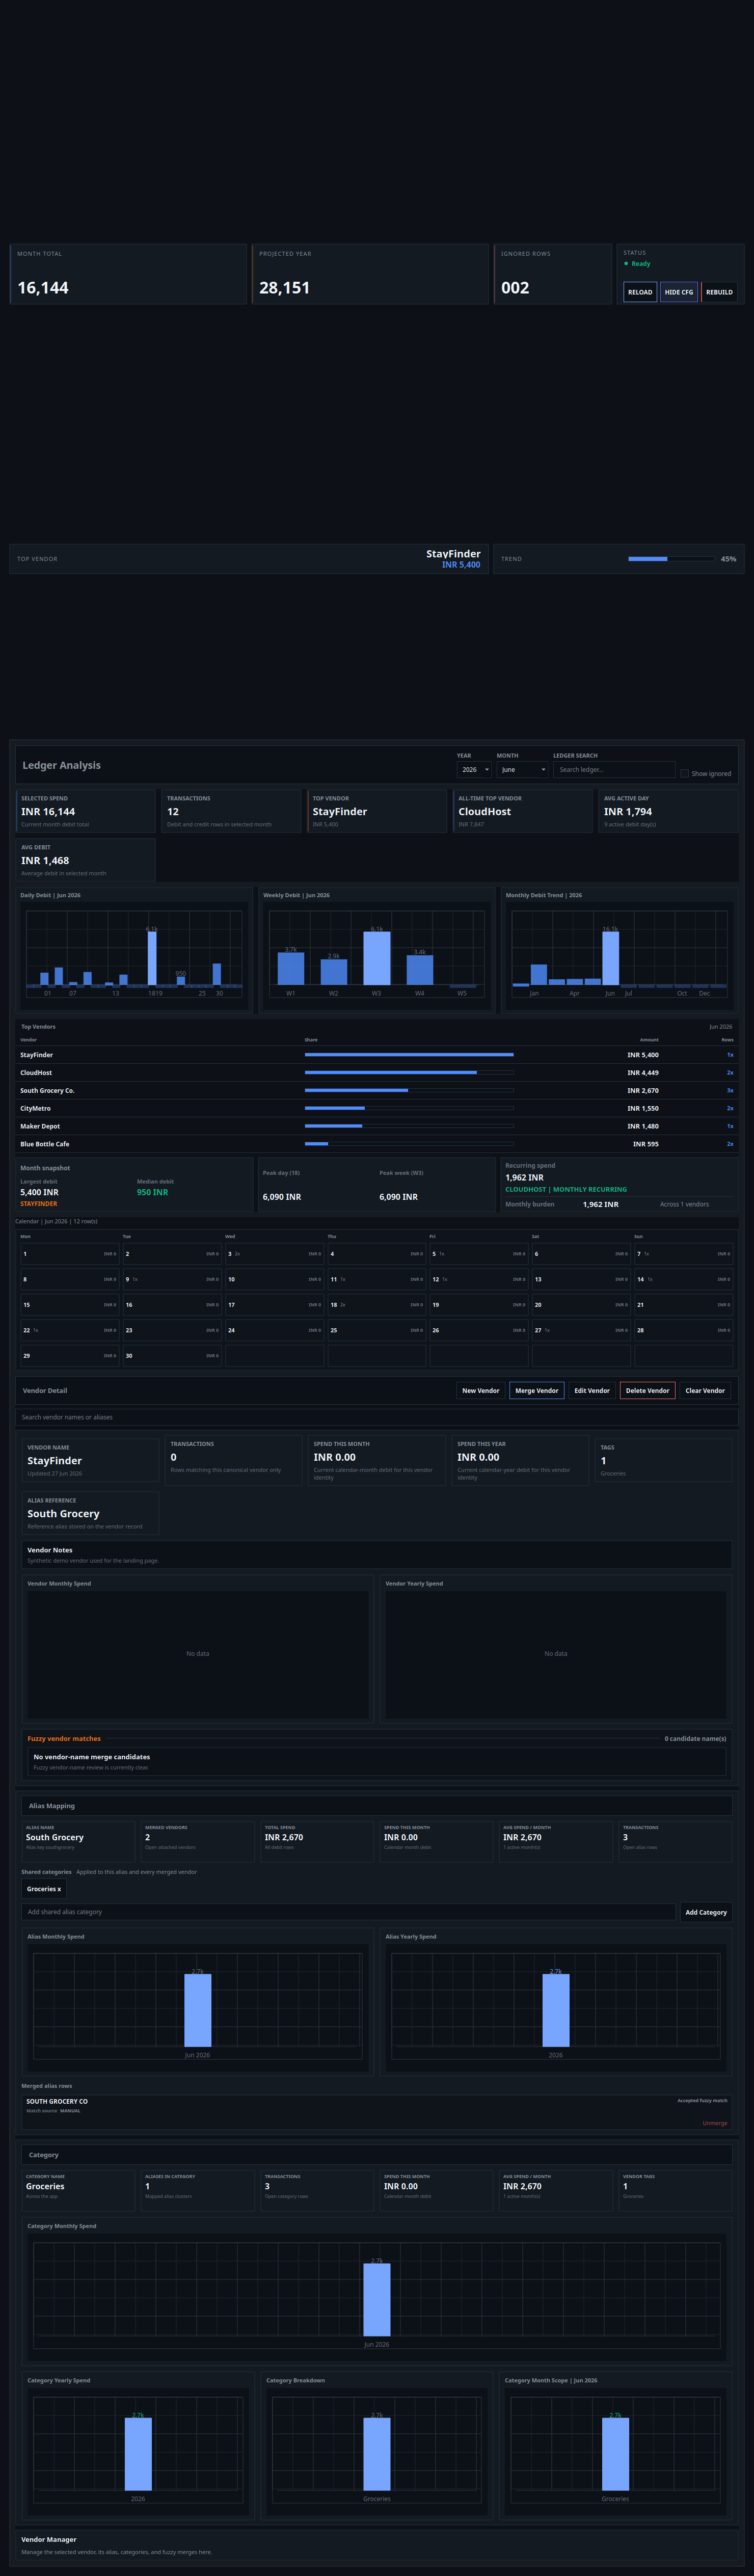Viewport: 754px width, 2576px height.
Task: Click the Top Vendor StayFinder stat card
Action: [377, 811]
